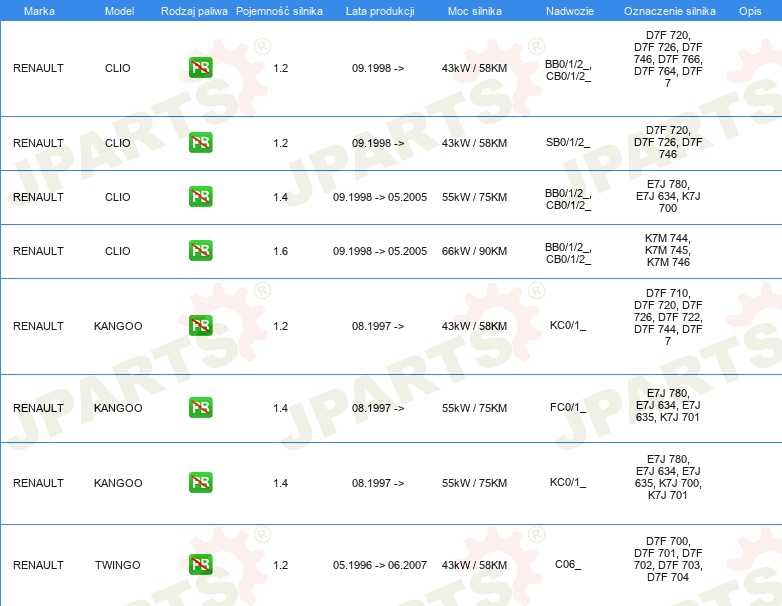This screenshot has height=606, width=782.
Task: Click the Twingo D7F 700 engine codes cell
Action: click(x=668, y=559)
